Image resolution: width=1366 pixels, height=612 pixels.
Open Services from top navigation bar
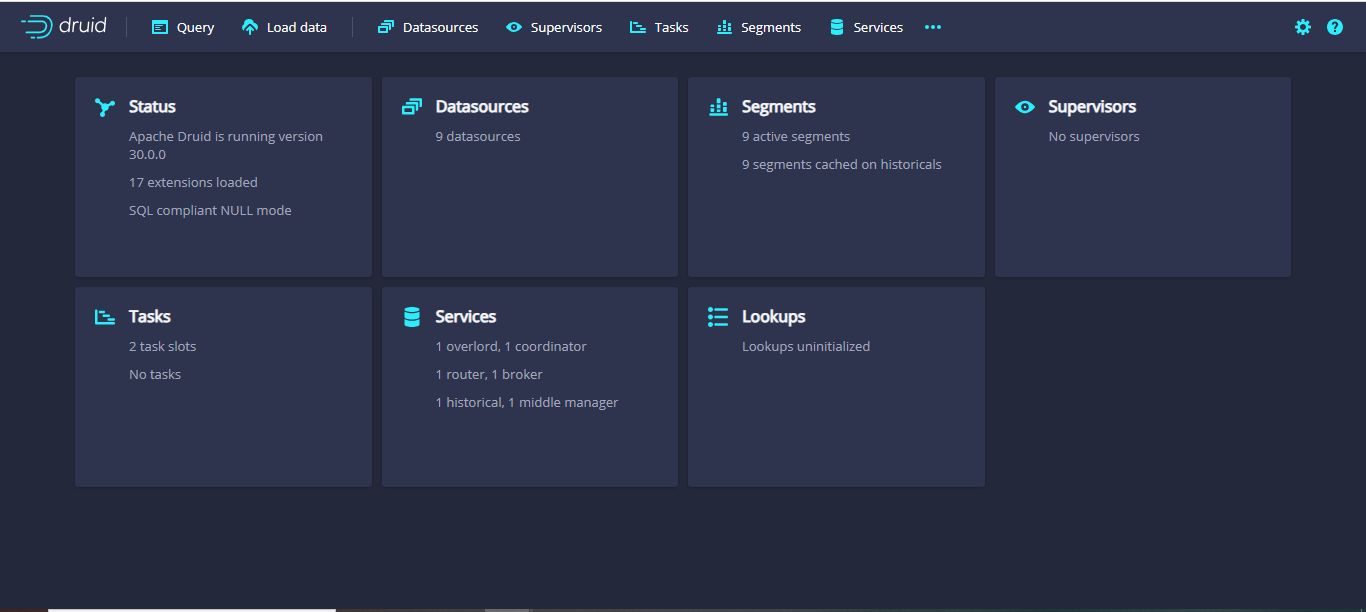[866, 27]
